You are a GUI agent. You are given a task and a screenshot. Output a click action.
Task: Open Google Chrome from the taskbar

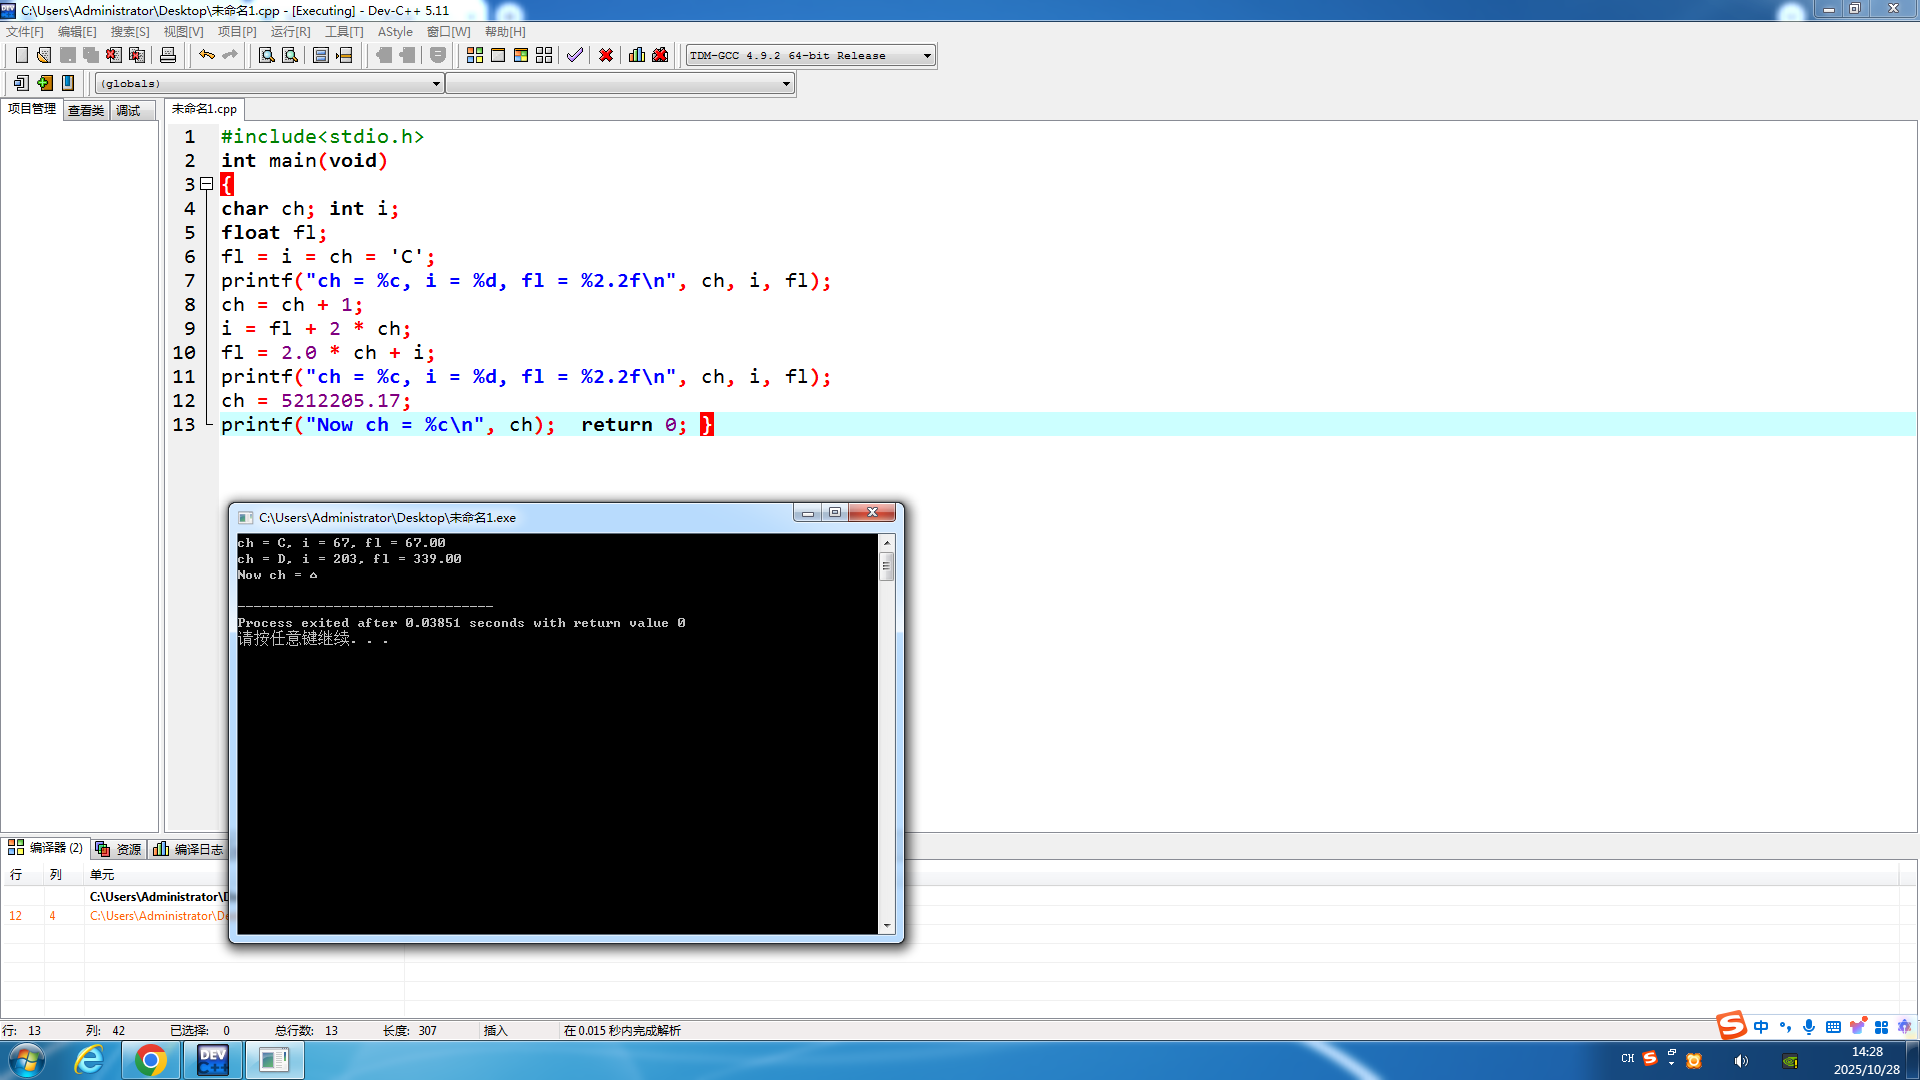pyautogui.click(x=150, y=1060)
